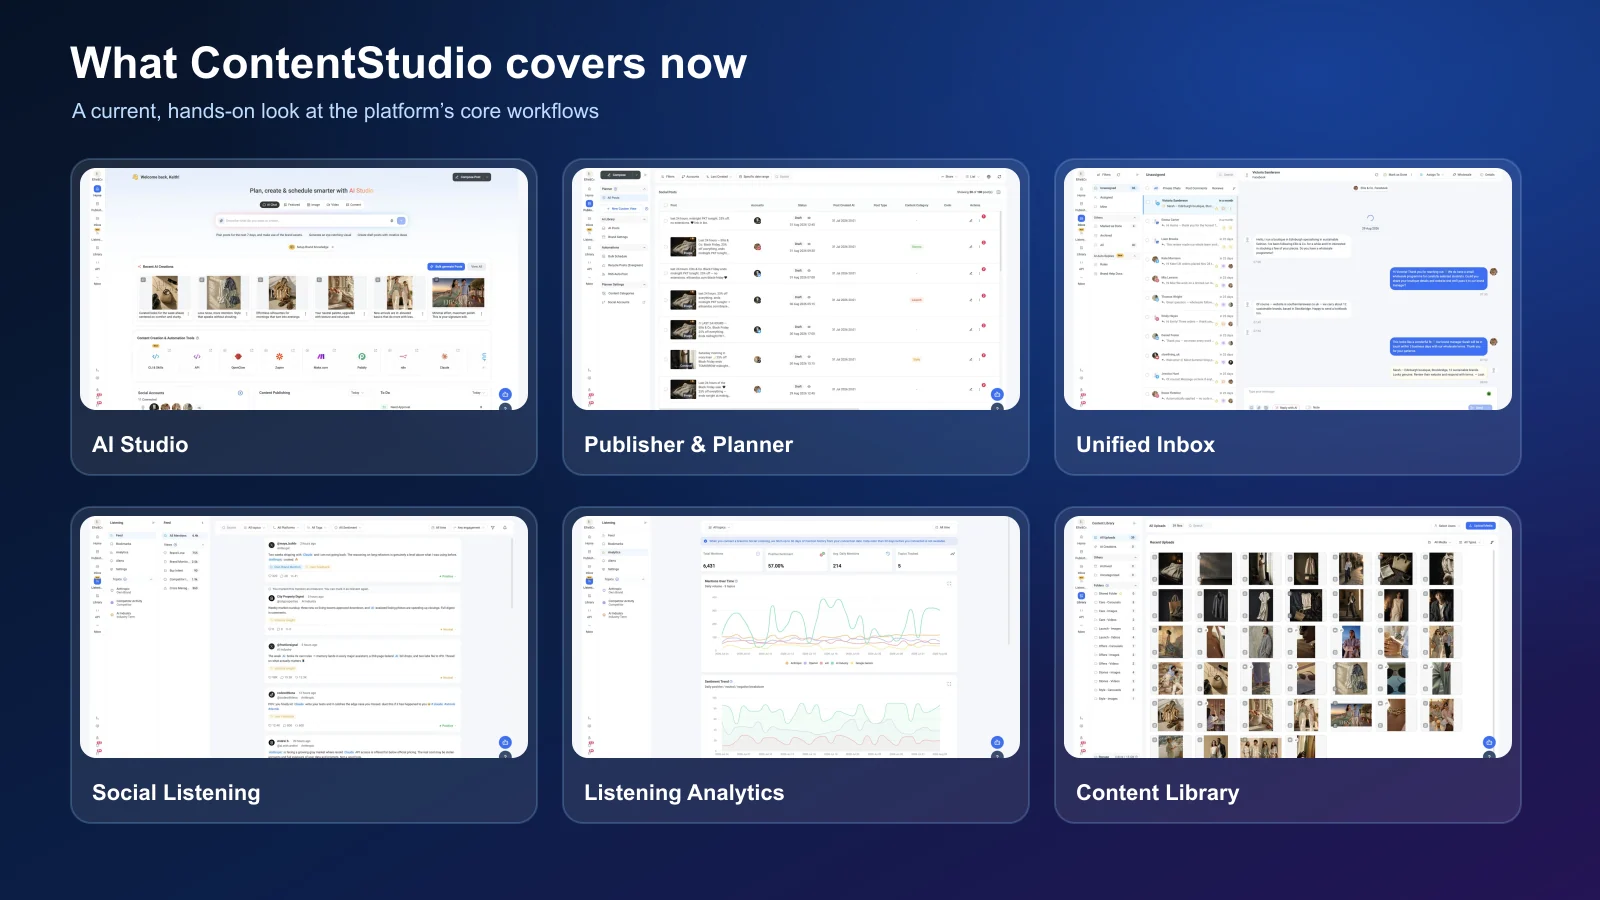
Task: Open the Claude tool icon in AI Studio
Action: [x=444, y=356]
